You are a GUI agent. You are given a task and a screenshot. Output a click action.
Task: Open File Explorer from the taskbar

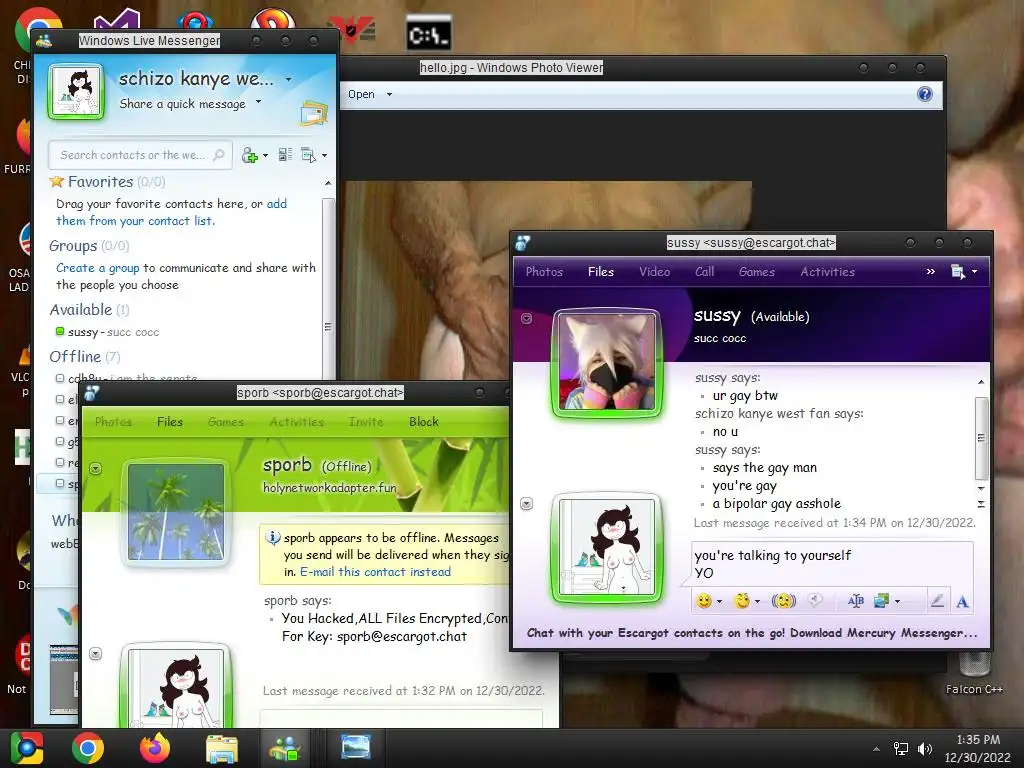[222, 748]
